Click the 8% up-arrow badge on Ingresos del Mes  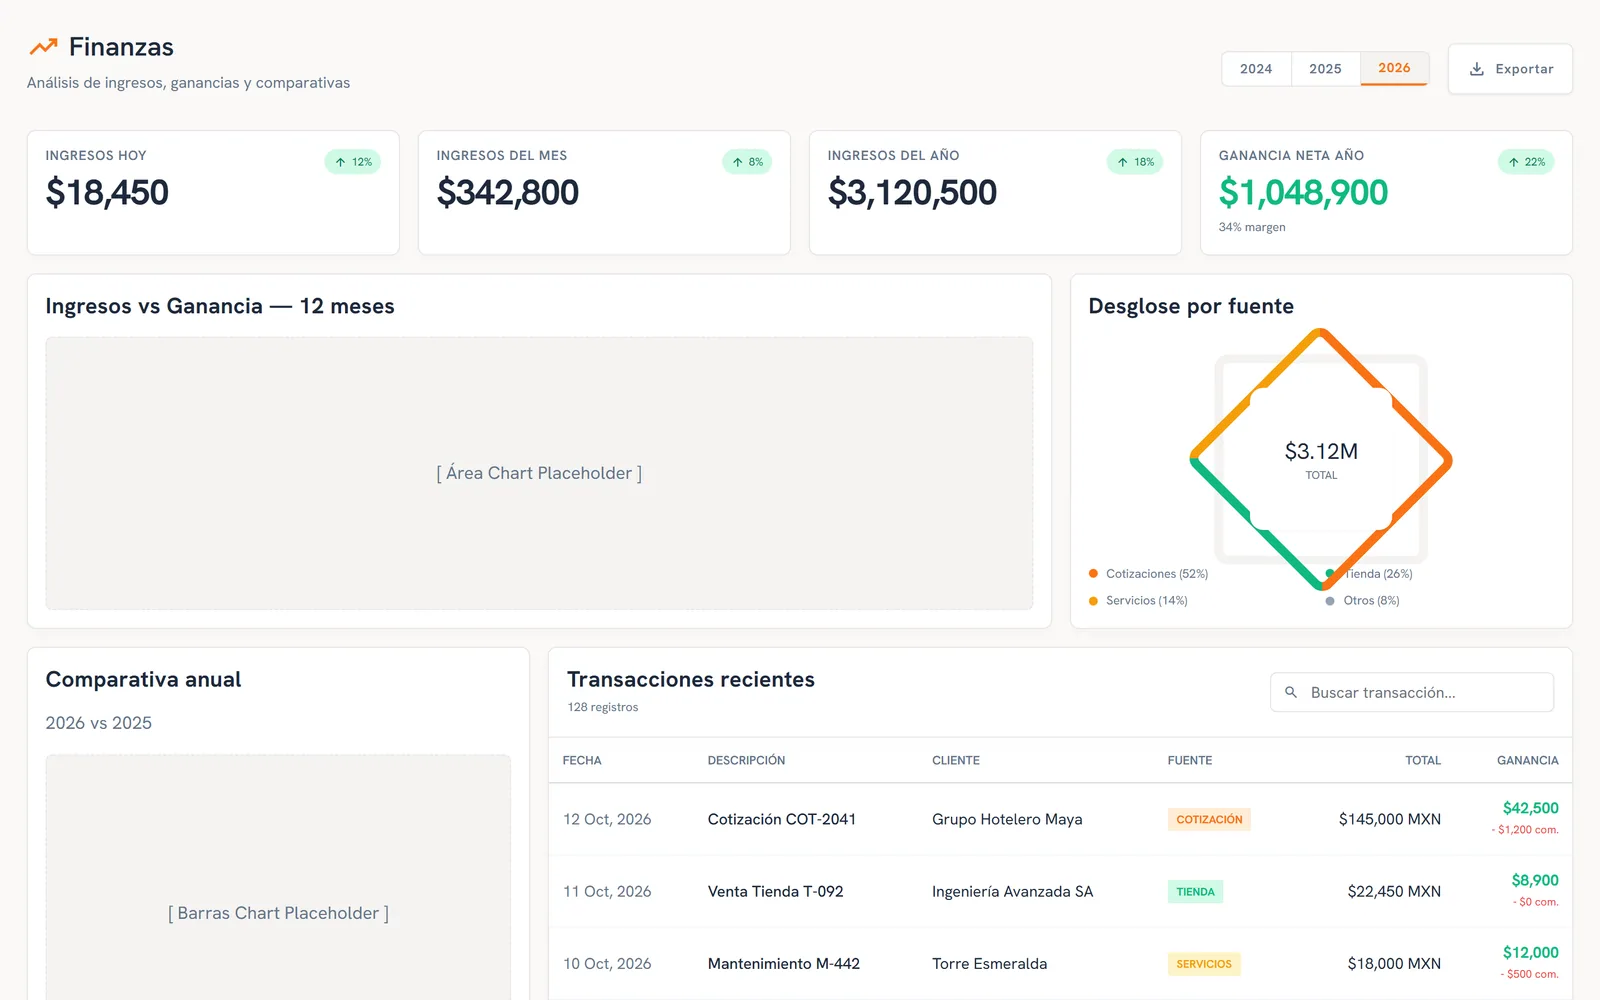747,162
